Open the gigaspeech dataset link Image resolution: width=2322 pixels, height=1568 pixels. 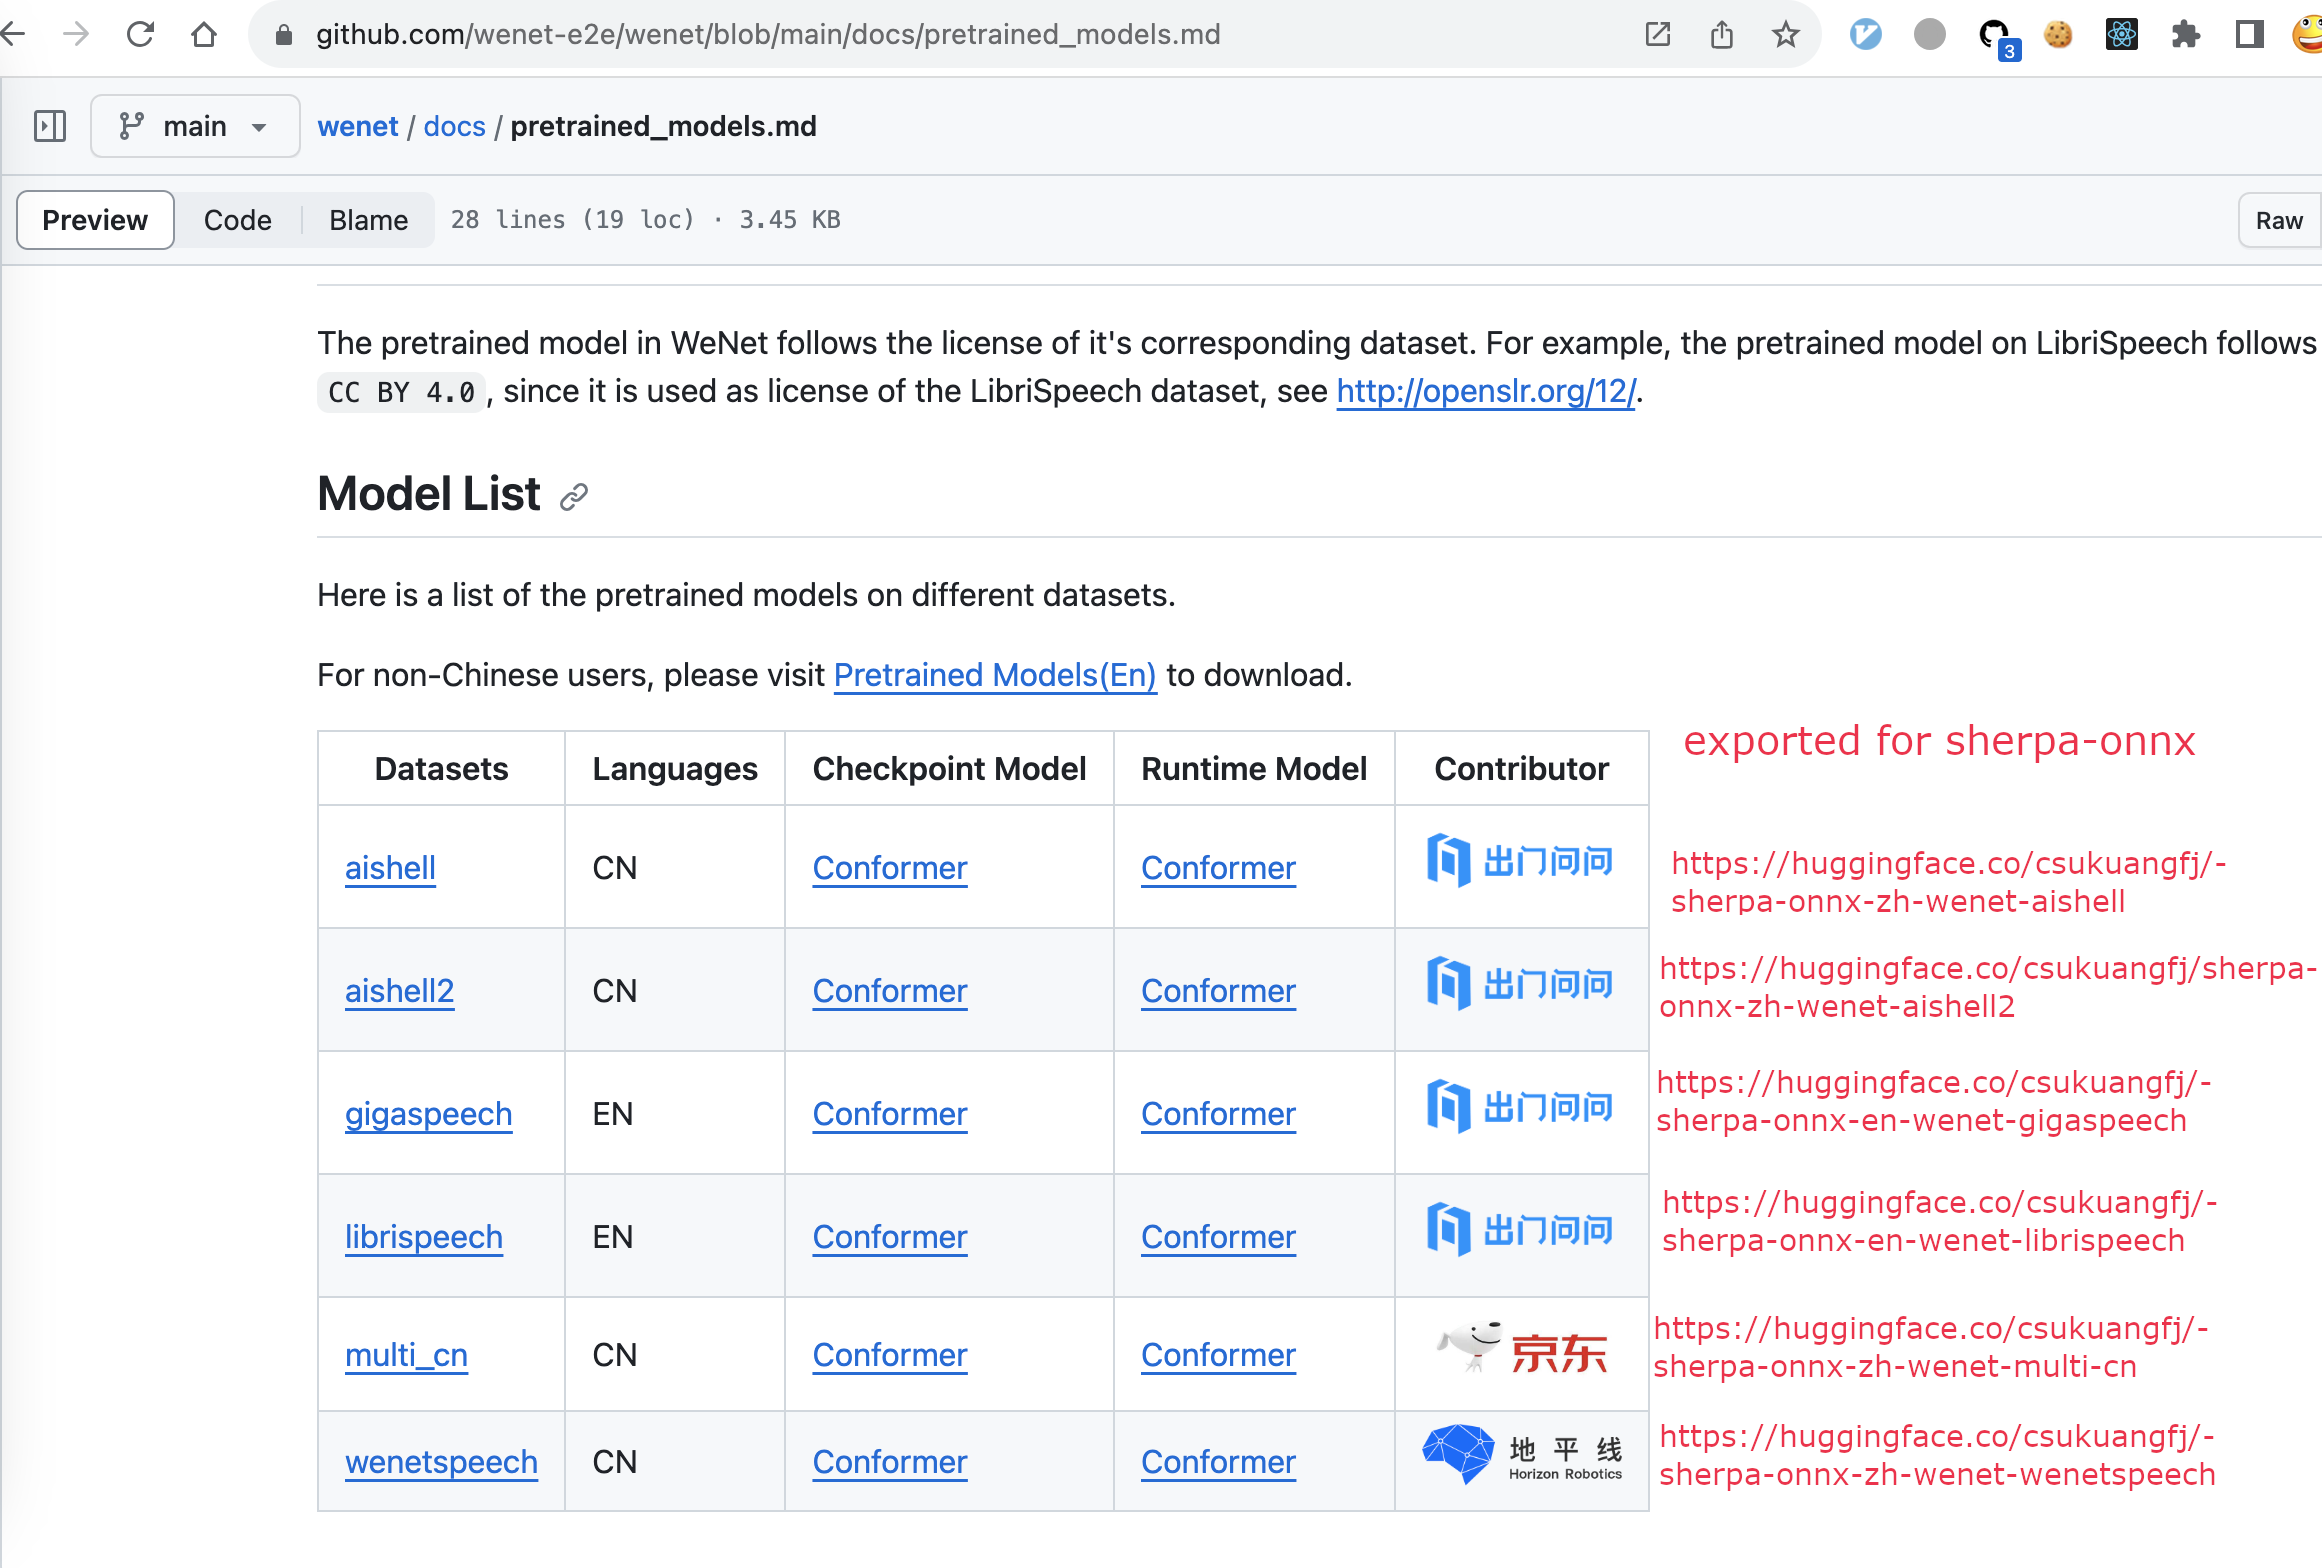[x=428, y=1113]
